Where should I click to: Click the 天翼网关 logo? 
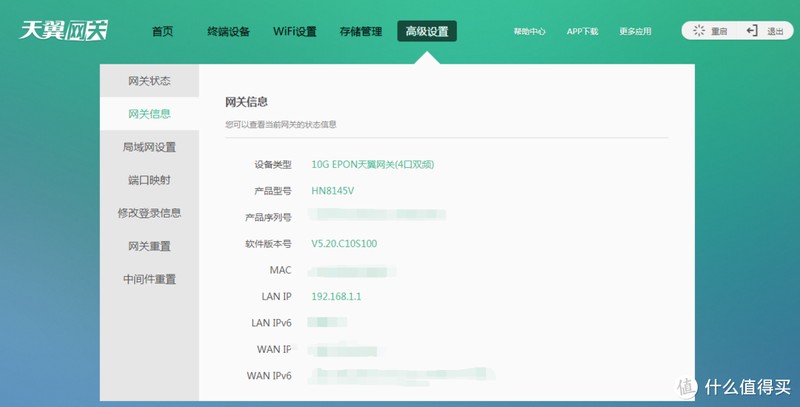coord(64,30)
